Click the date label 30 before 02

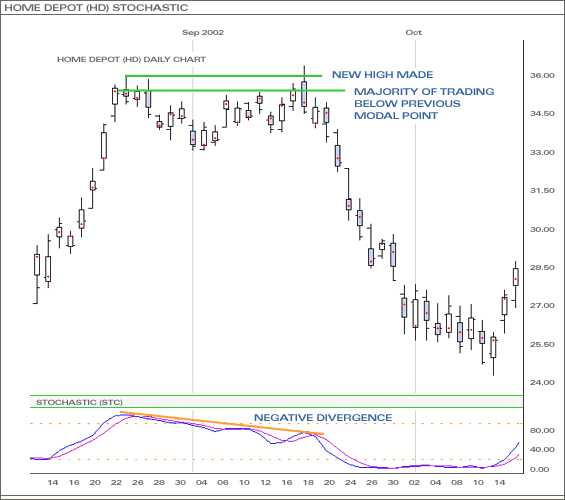coord(393,482)
